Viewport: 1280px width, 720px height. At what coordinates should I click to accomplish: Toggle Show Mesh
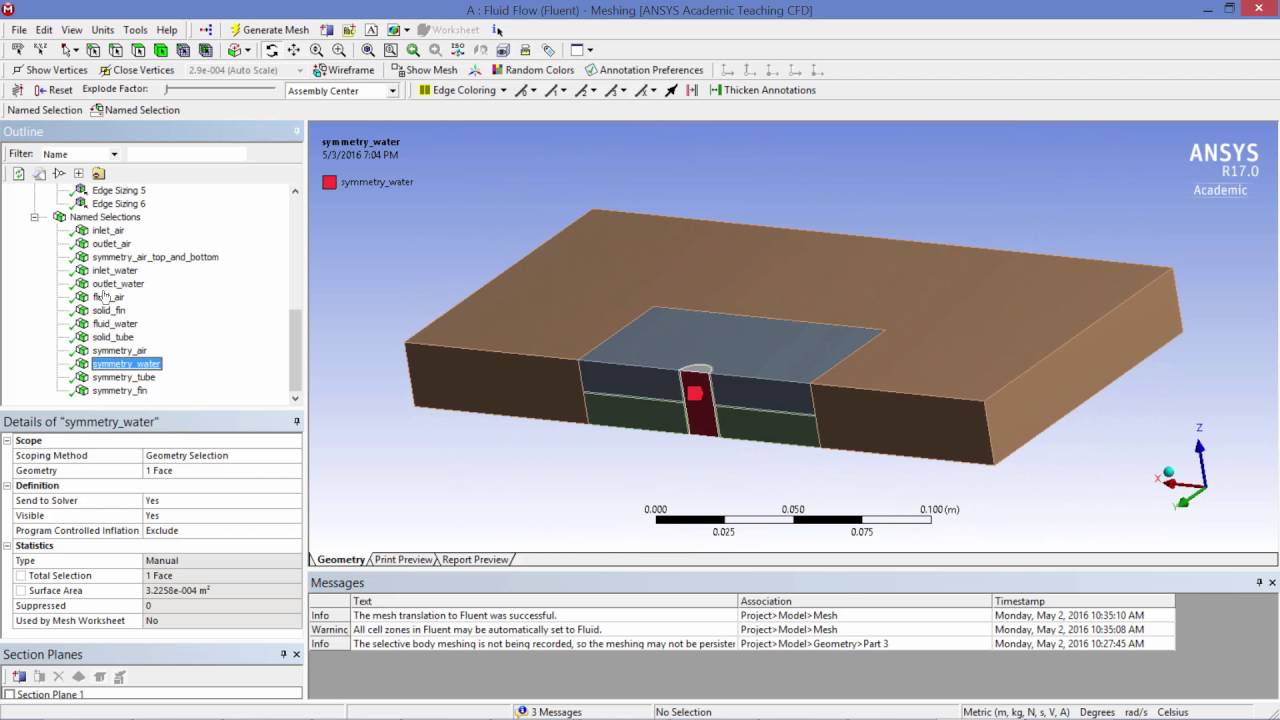[424, 70]
